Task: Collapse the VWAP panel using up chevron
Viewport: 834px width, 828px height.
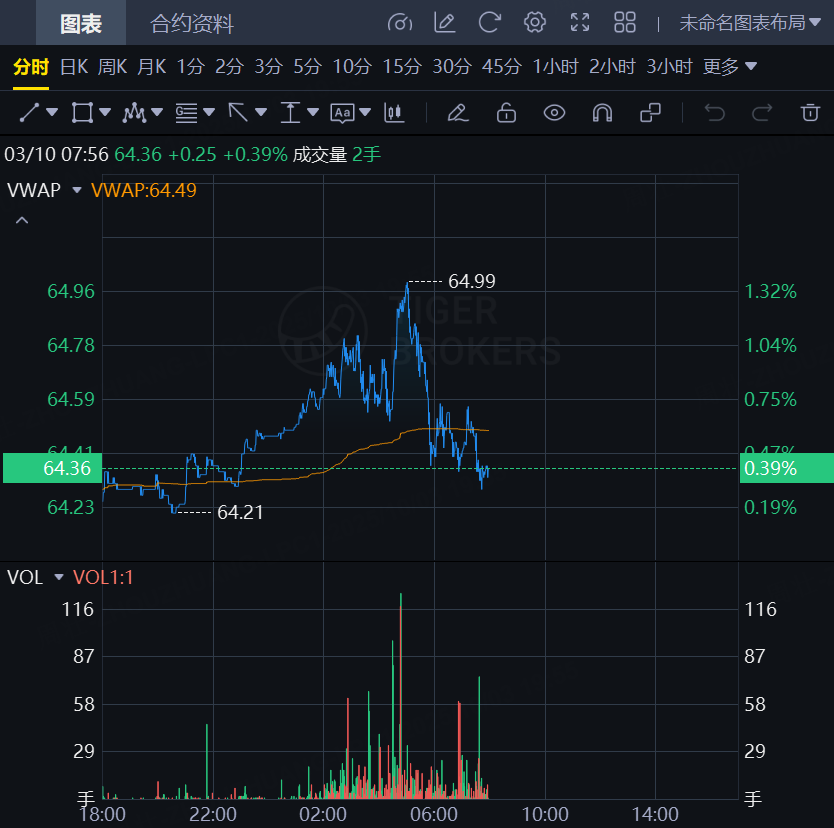Action: [22, 220]
